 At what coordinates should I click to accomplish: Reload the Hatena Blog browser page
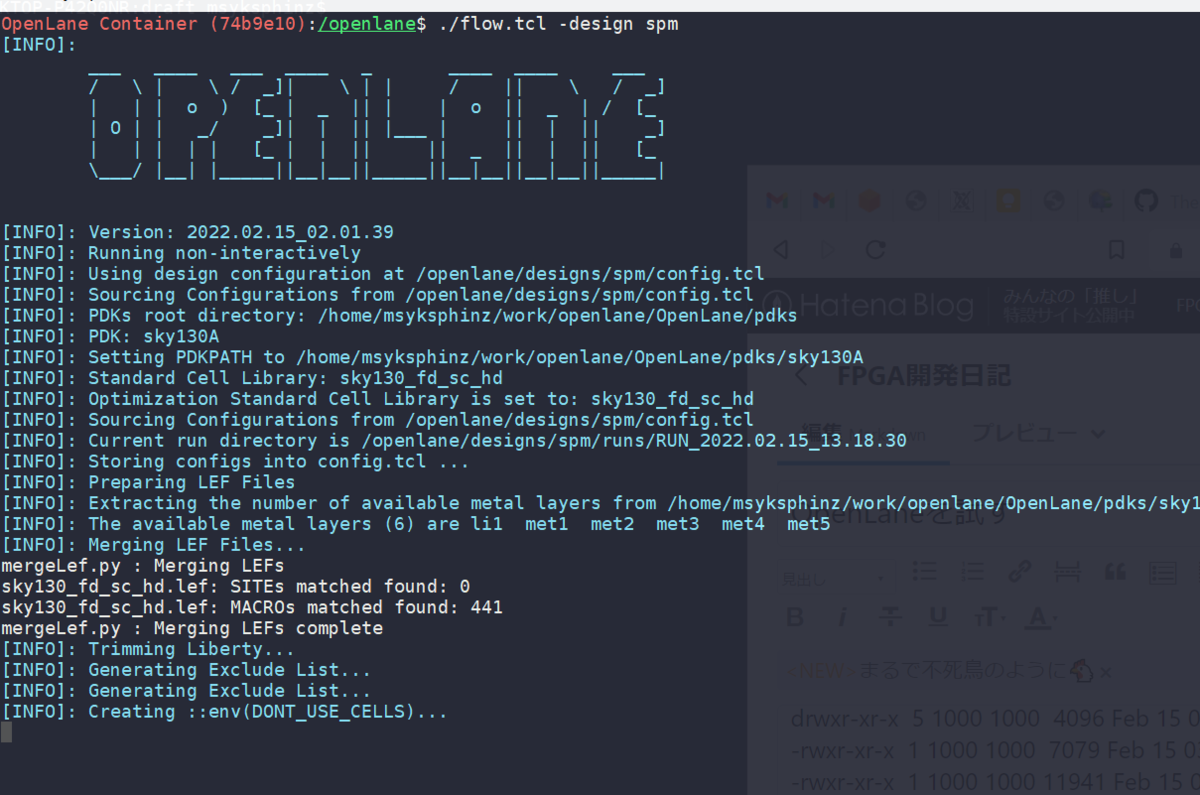[875, 249]
